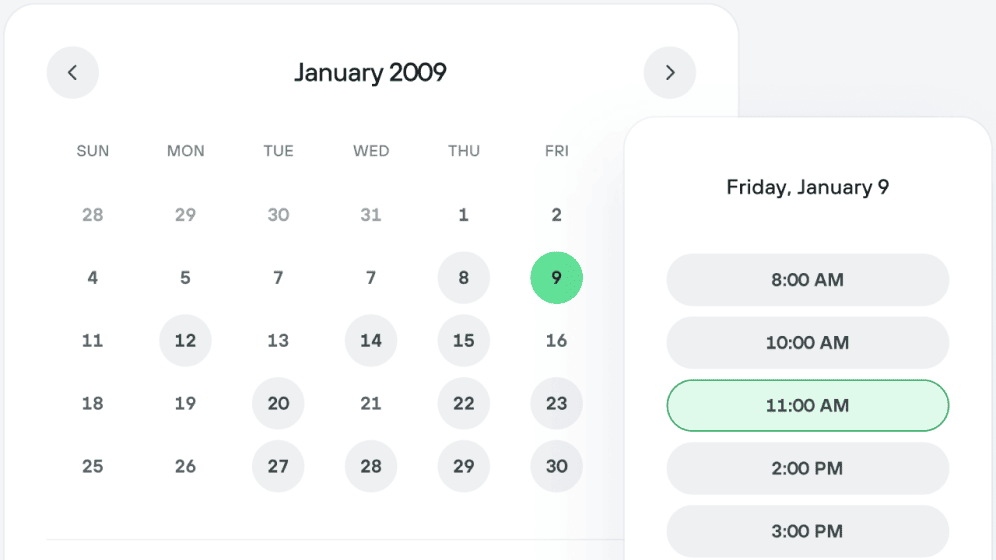Choose January 23 on the calendar
Viewport: 996px width, 560px height.
click(556, 404)
